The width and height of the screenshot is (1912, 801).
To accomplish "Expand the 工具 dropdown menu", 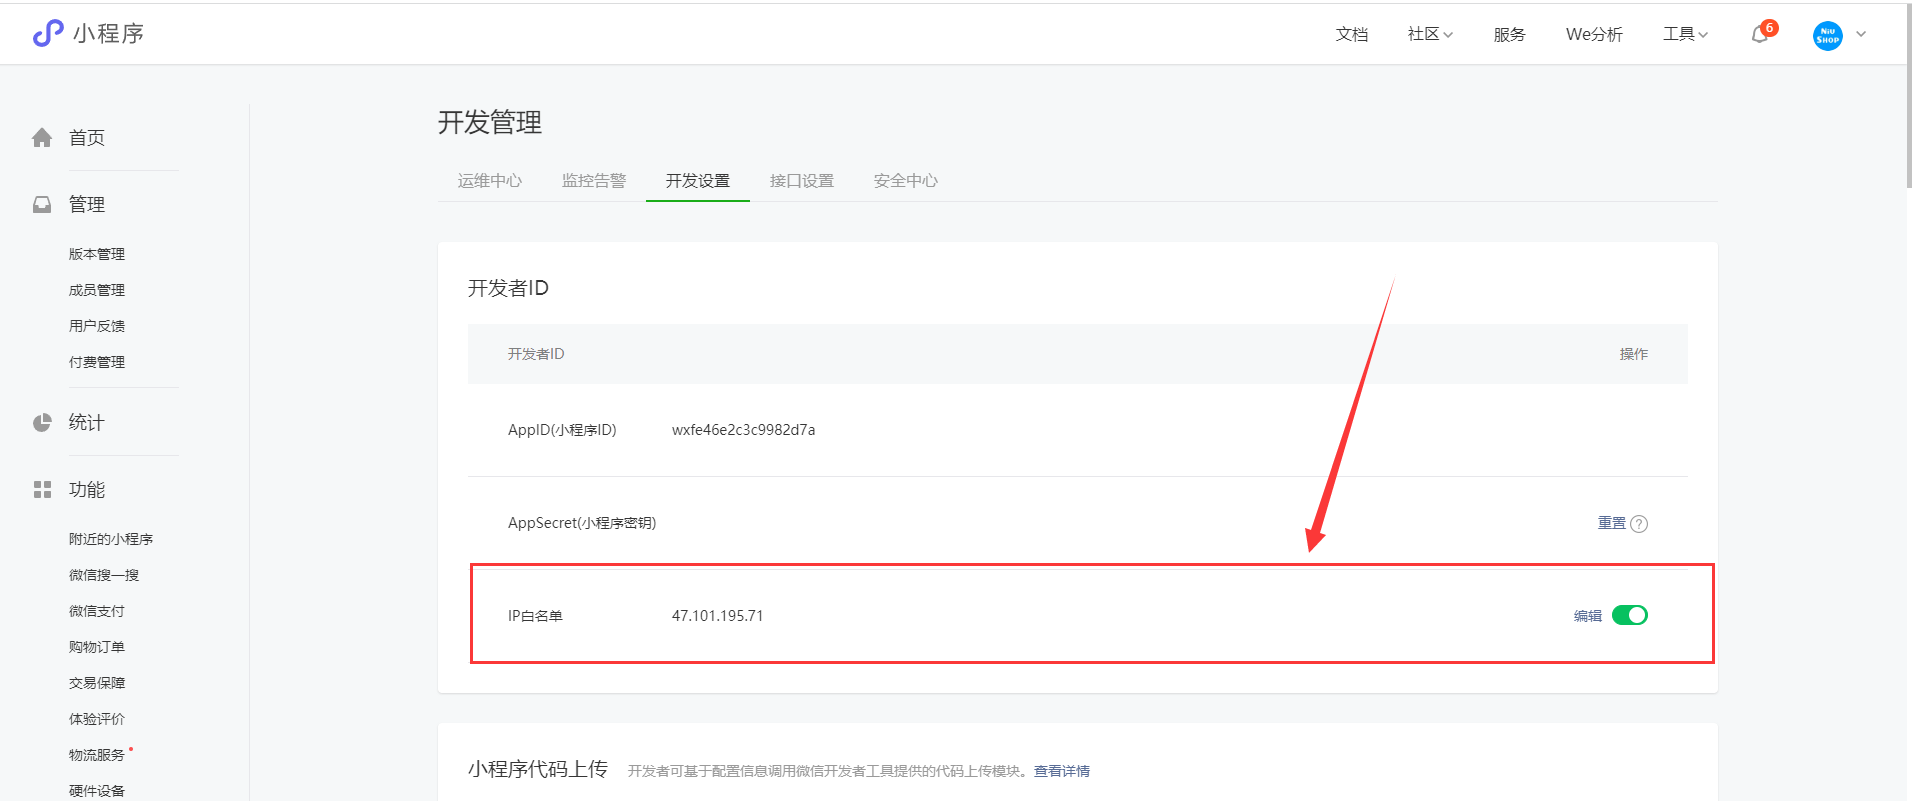I will pos(1685,34).
